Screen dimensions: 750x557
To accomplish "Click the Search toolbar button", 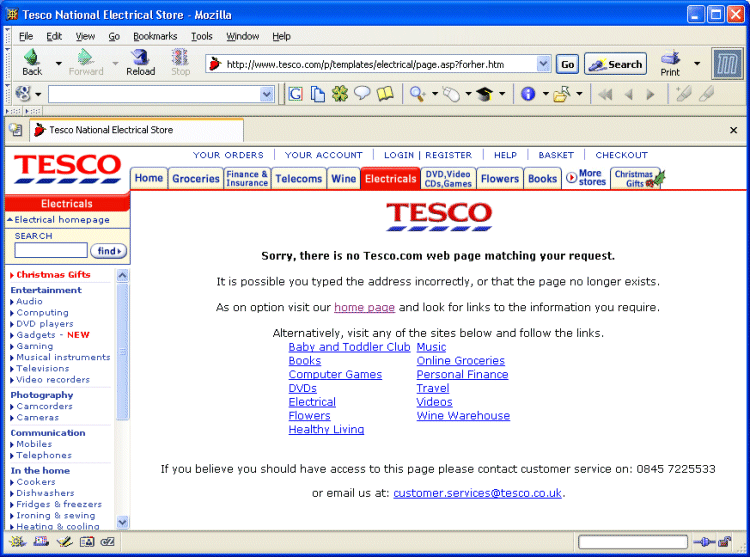I will tap(616, 64).
